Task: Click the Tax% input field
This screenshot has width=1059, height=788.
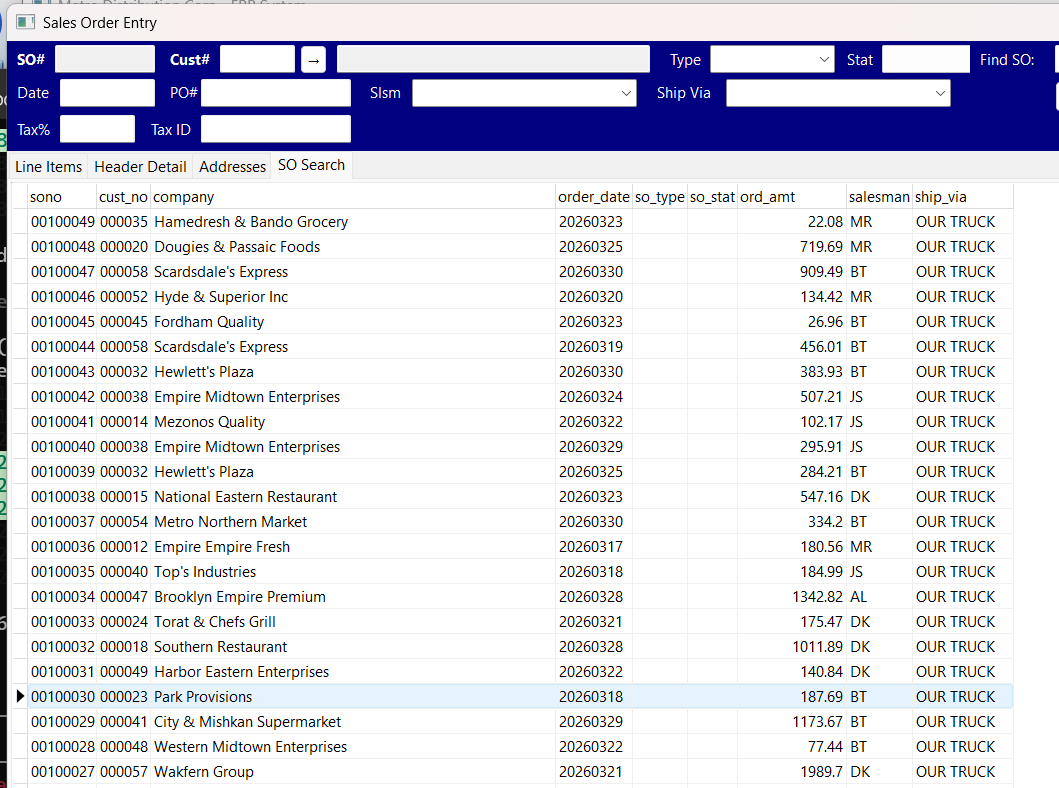Action: 97,128
